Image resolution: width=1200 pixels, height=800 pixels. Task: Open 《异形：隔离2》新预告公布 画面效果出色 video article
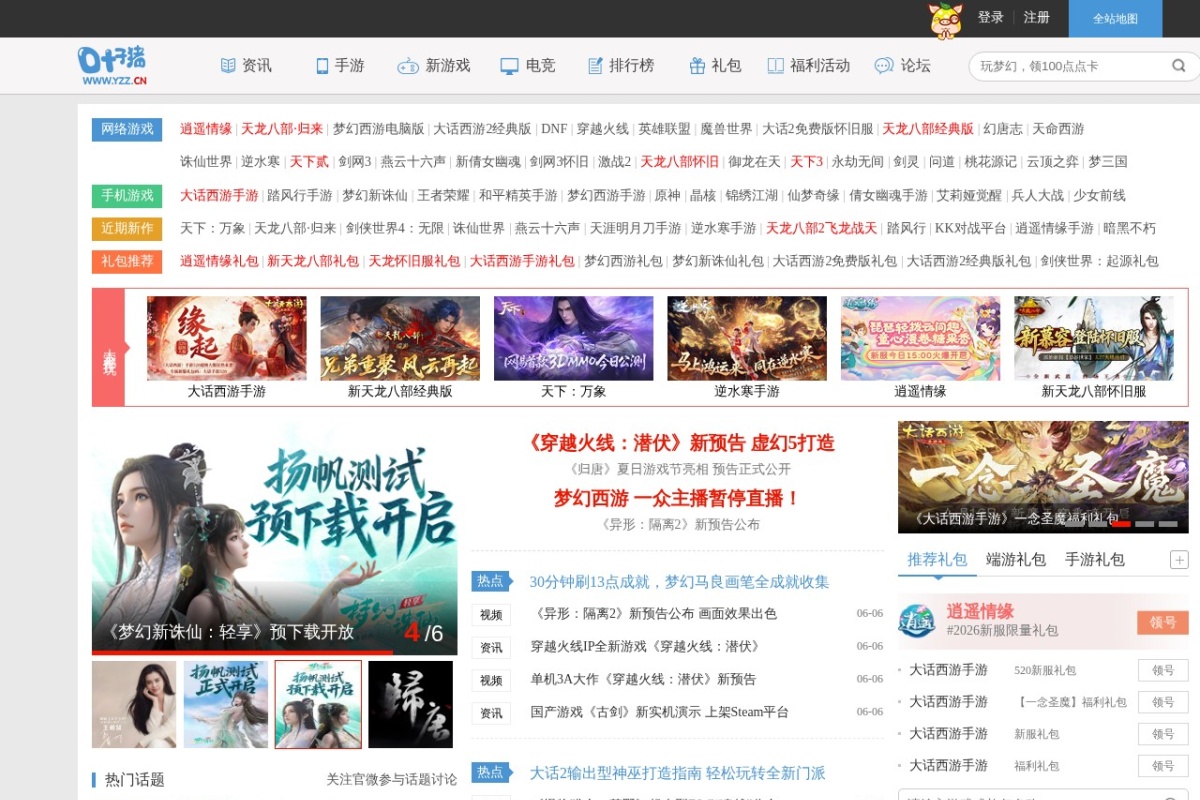[654, 614]
